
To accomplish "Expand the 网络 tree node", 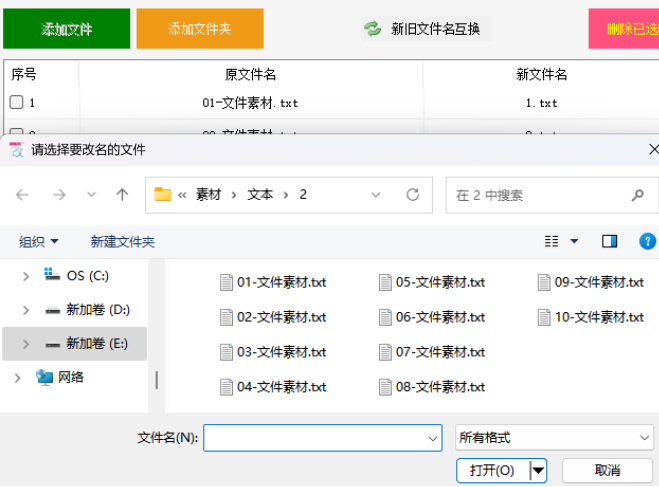I will tap(17, 378).
